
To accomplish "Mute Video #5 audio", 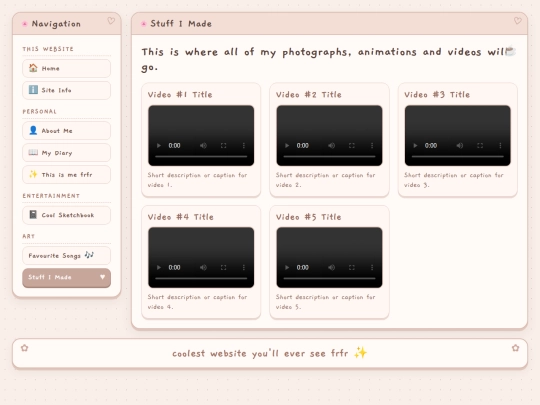I will click(x=332, y=268).
